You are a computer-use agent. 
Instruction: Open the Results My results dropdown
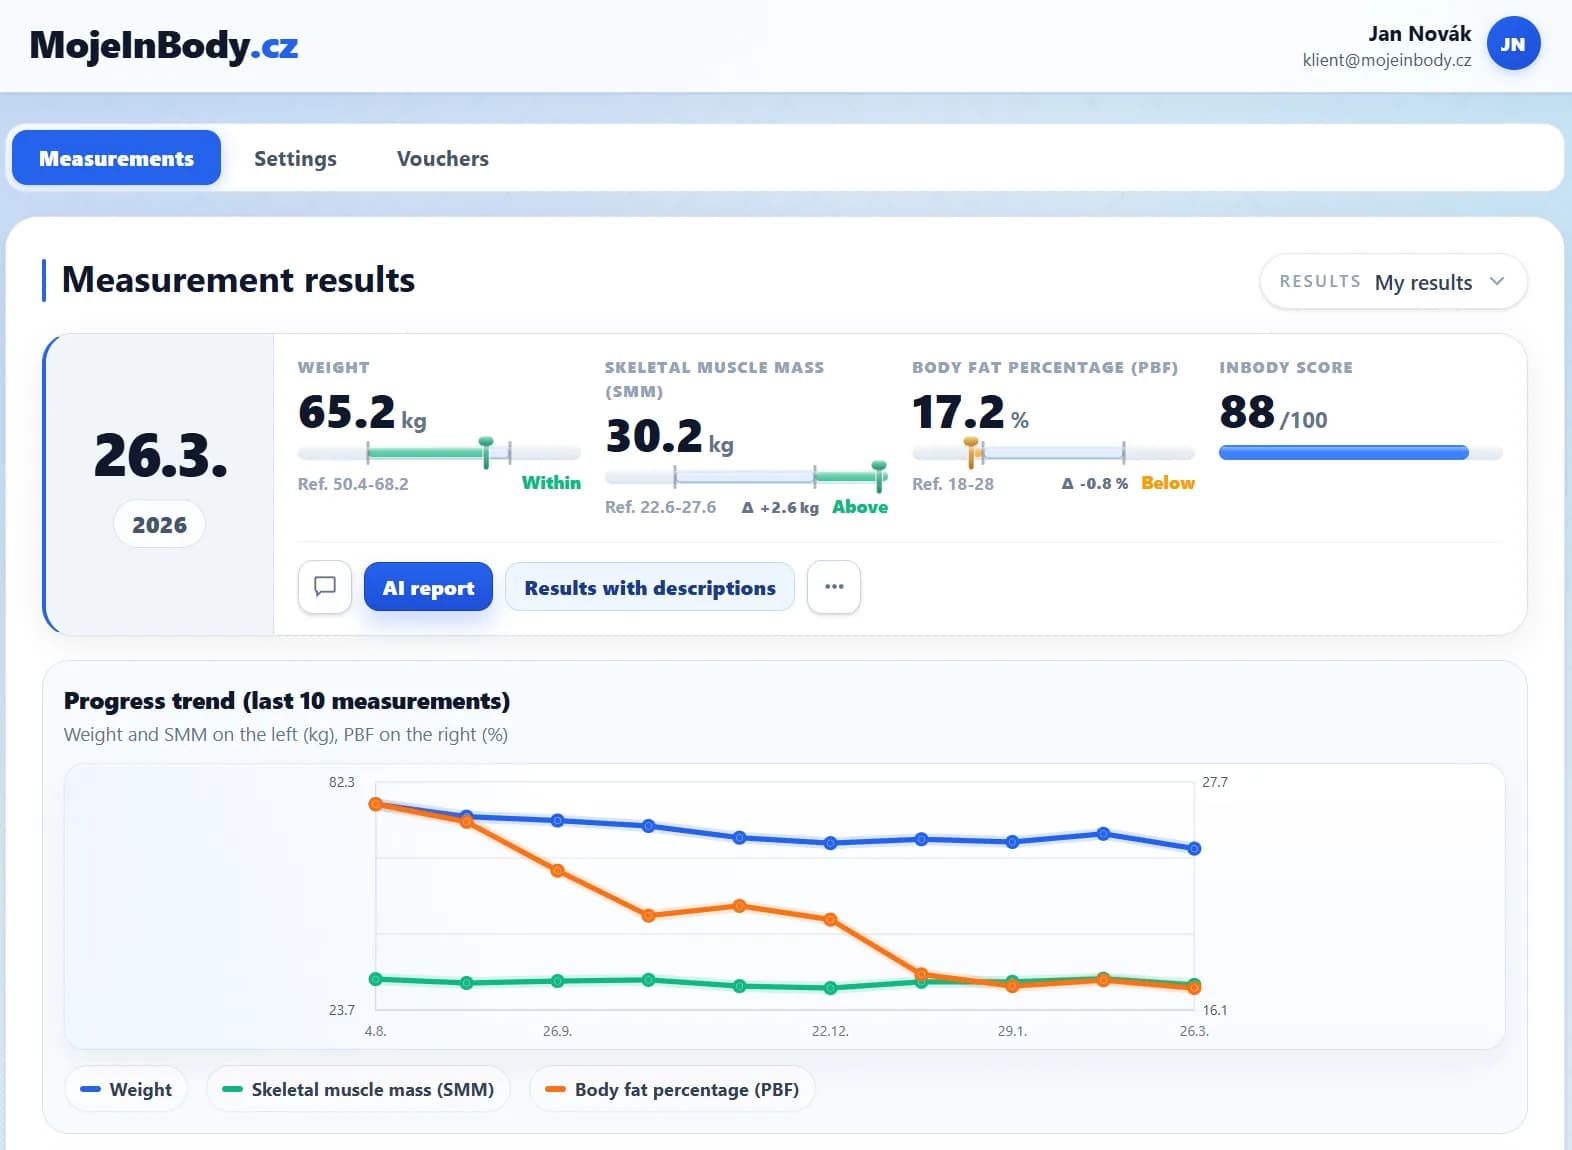click(x=1393, y=282)
